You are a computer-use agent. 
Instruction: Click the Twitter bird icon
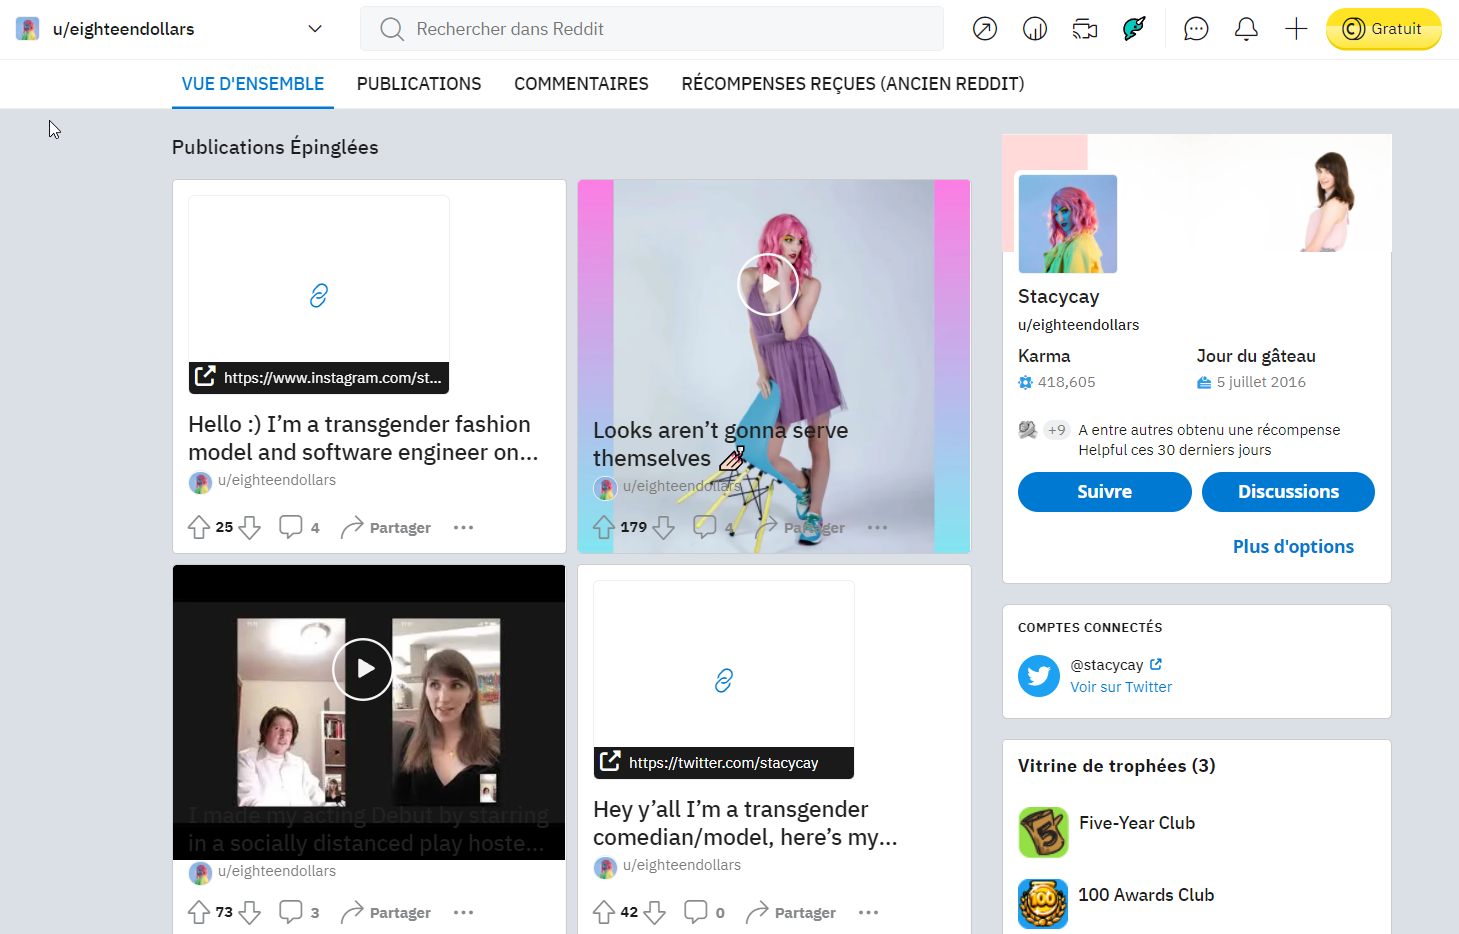click(1039, 676)
